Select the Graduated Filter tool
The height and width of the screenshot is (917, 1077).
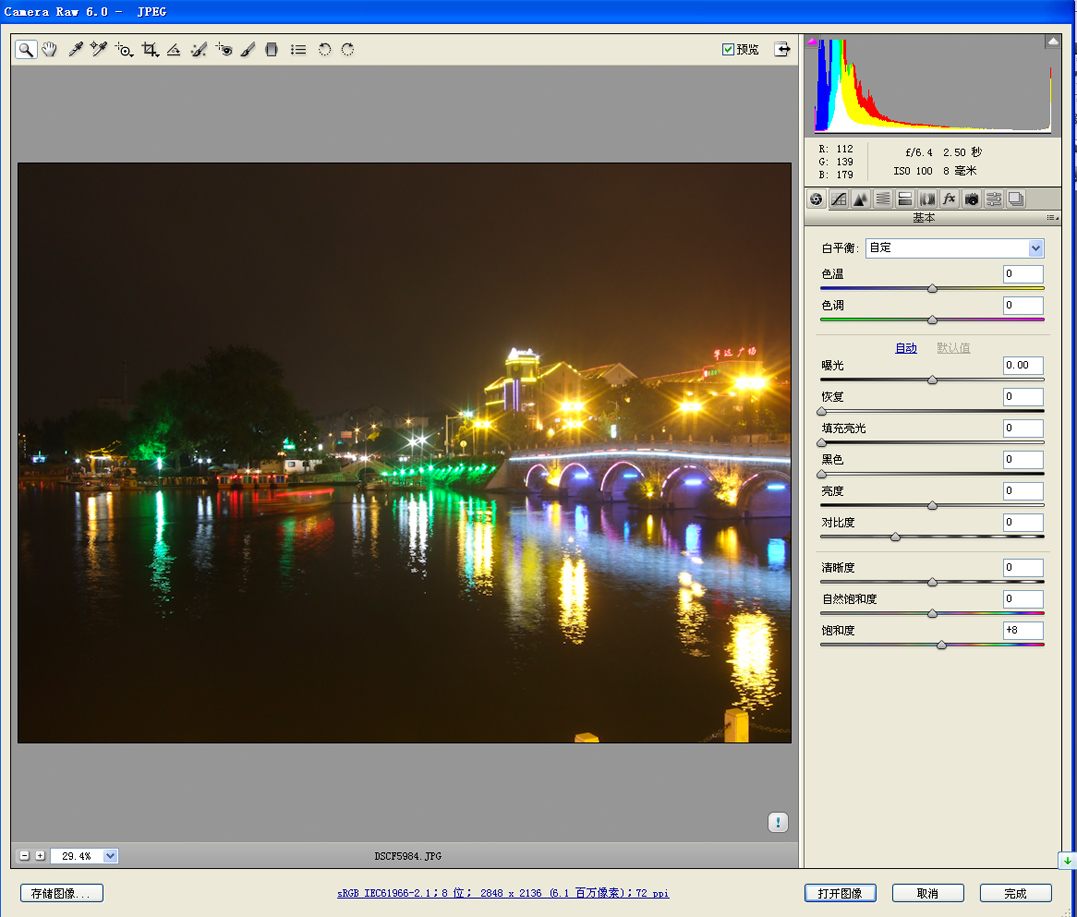click(x=271, y=49)
